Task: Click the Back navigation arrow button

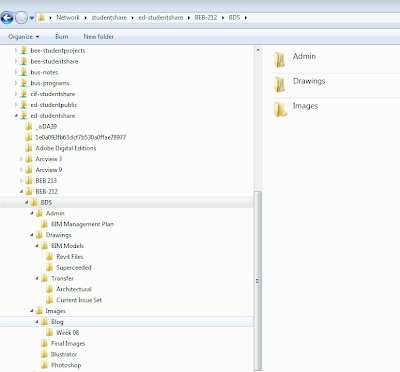Action: [7, 18]
